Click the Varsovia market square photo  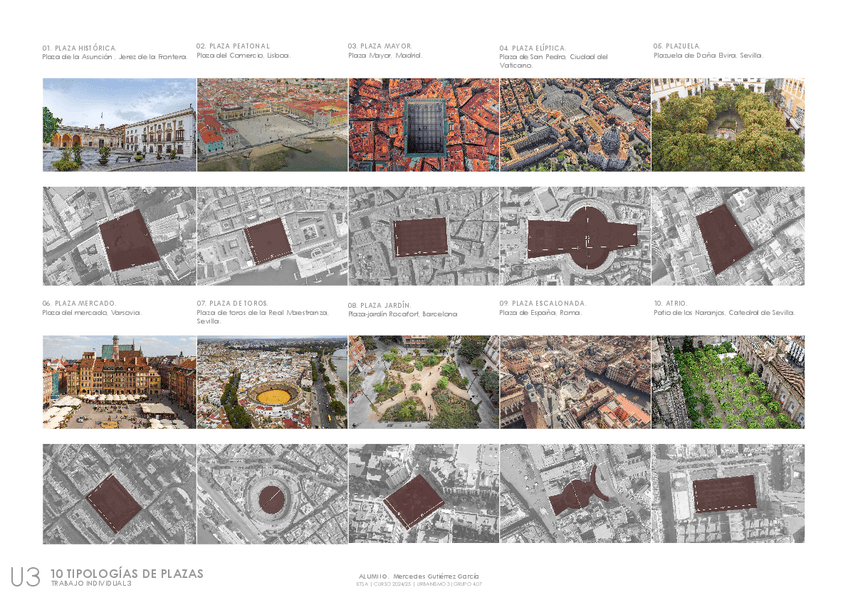click(x=119, y=382)
